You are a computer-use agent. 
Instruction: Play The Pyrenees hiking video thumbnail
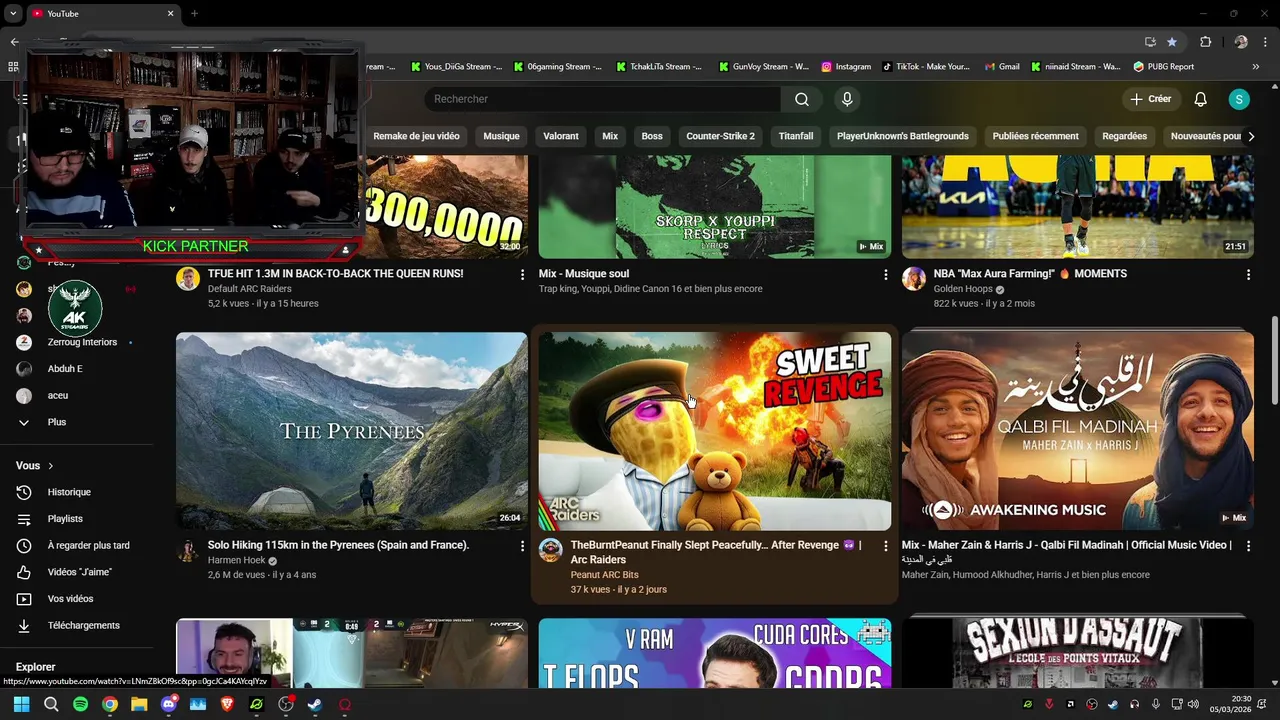(x=352, y=431)
